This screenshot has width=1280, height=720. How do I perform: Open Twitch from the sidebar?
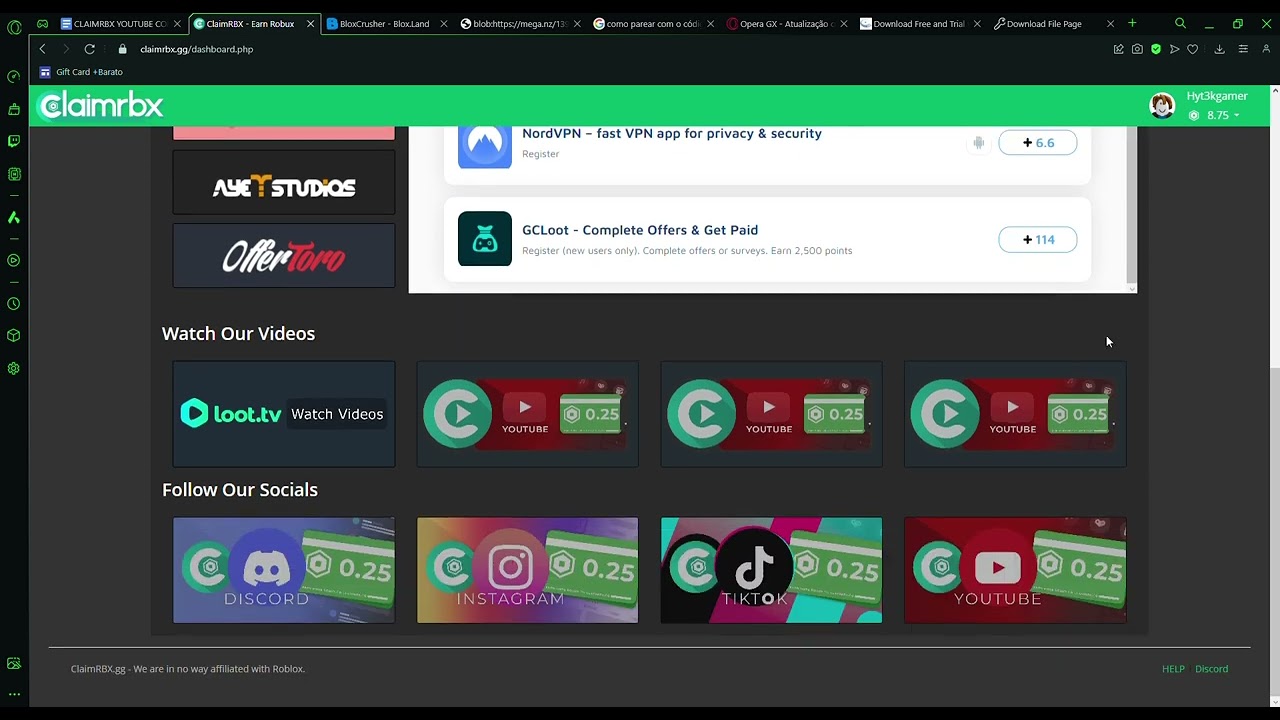pyautogui.click(x=14, y=141)
